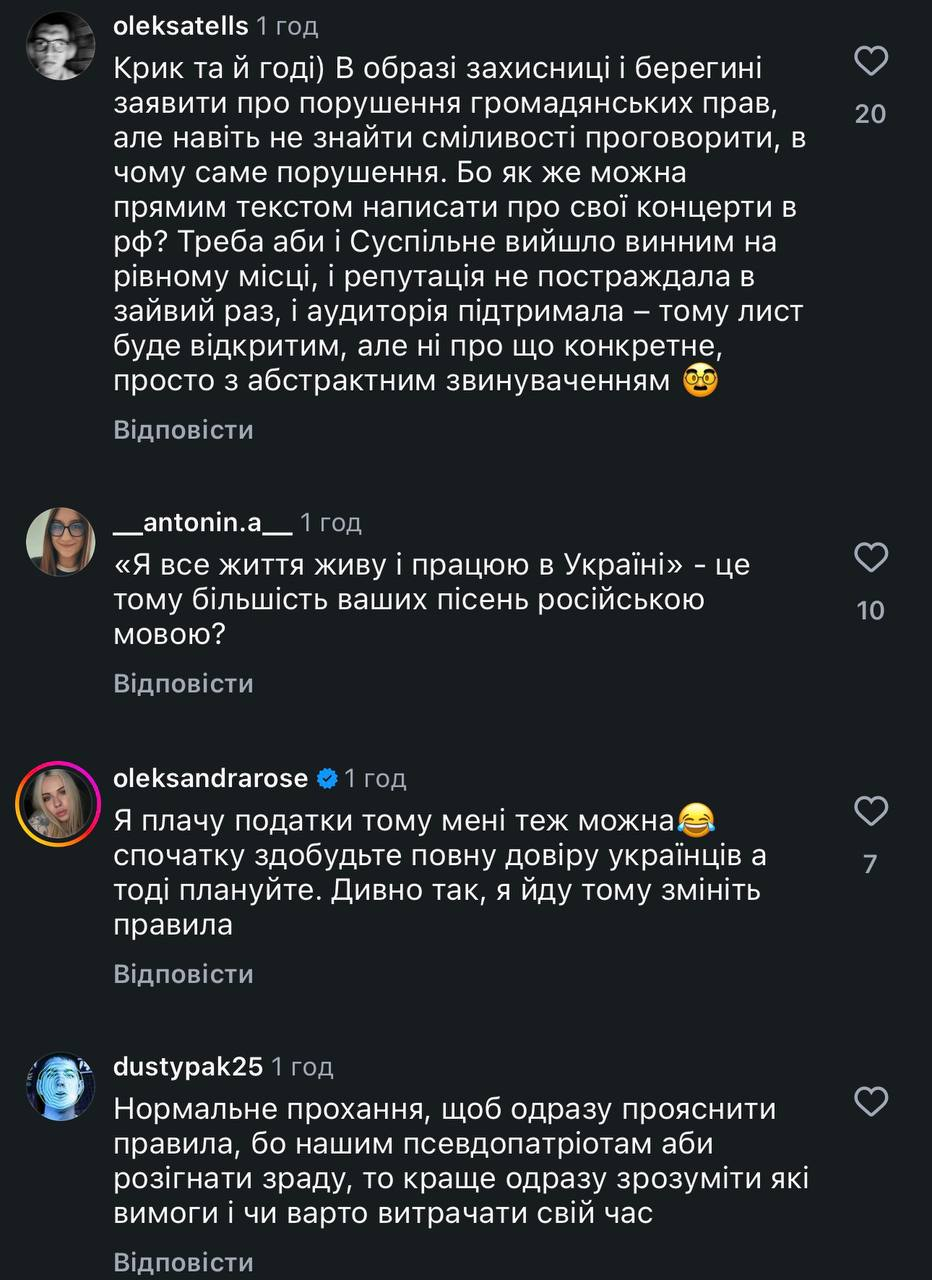Screen dimensions: 932x1280
Task: Open the oleksatells username link
Action: 180,27
